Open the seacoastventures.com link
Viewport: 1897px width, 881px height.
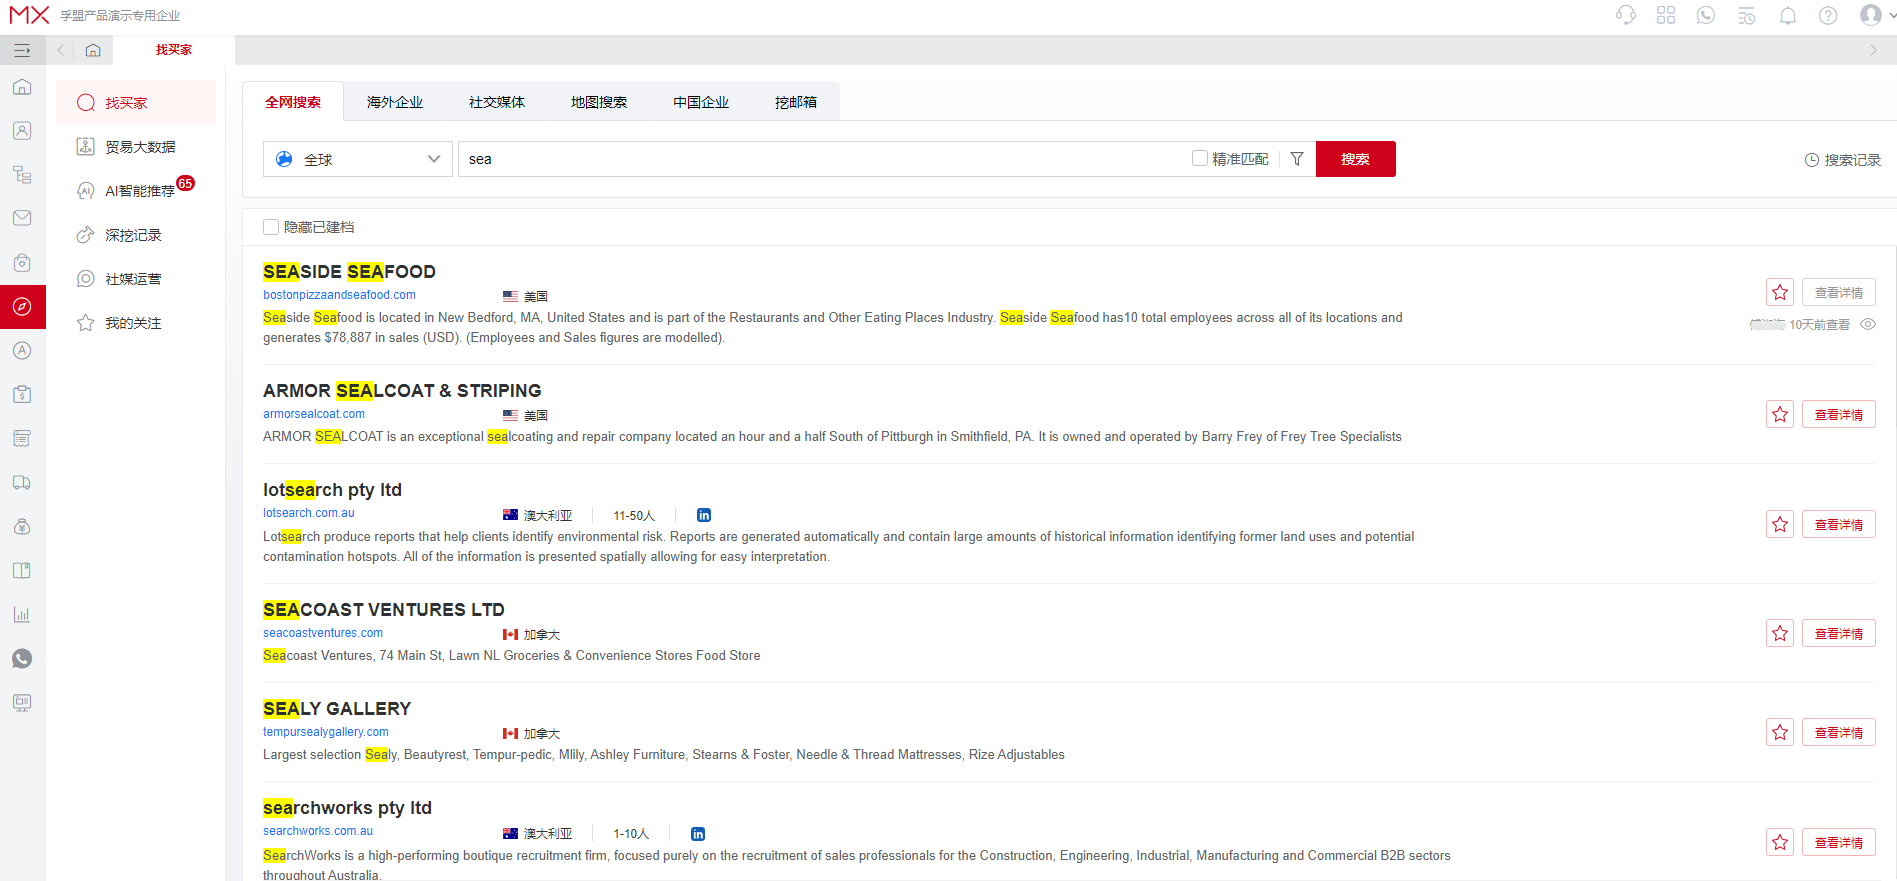point(323,633)
